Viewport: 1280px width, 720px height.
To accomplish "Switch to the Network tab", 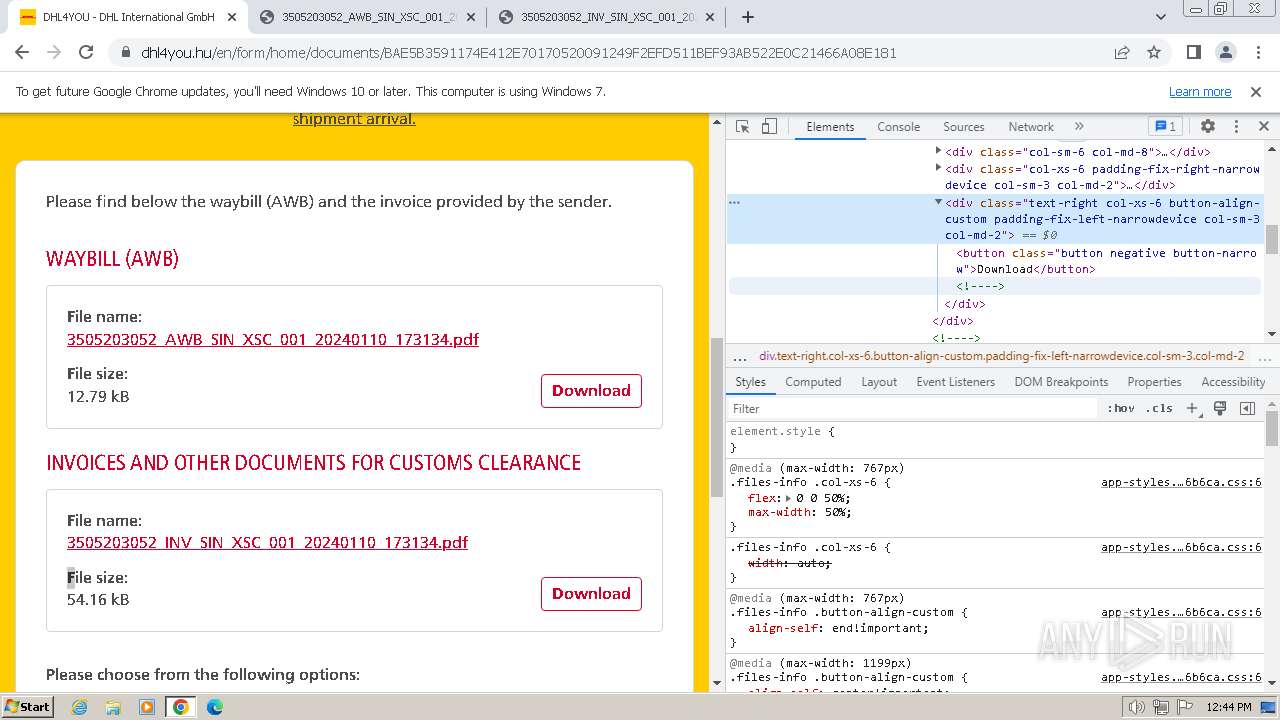I will tap(1031, 127).
